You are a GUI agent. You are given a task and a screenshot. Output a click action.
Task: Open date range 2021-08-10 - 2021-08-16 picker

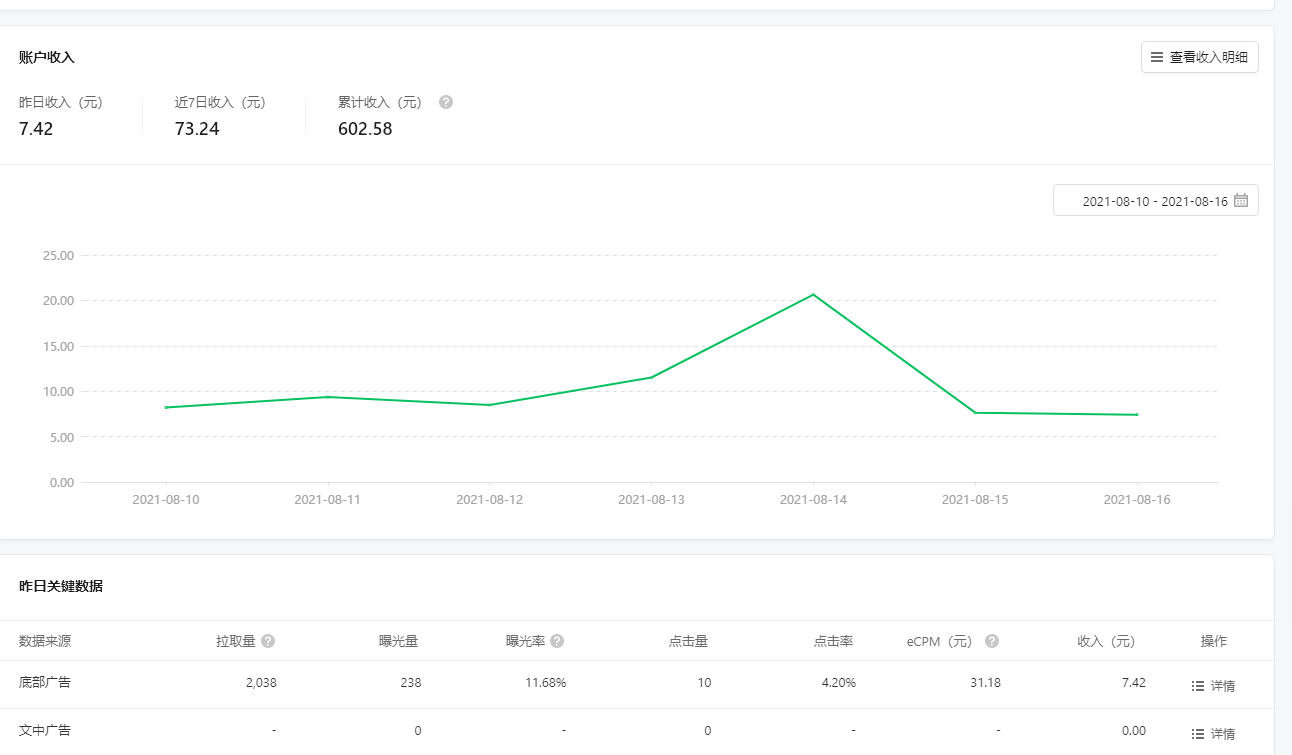click(x=1155, y=201)
